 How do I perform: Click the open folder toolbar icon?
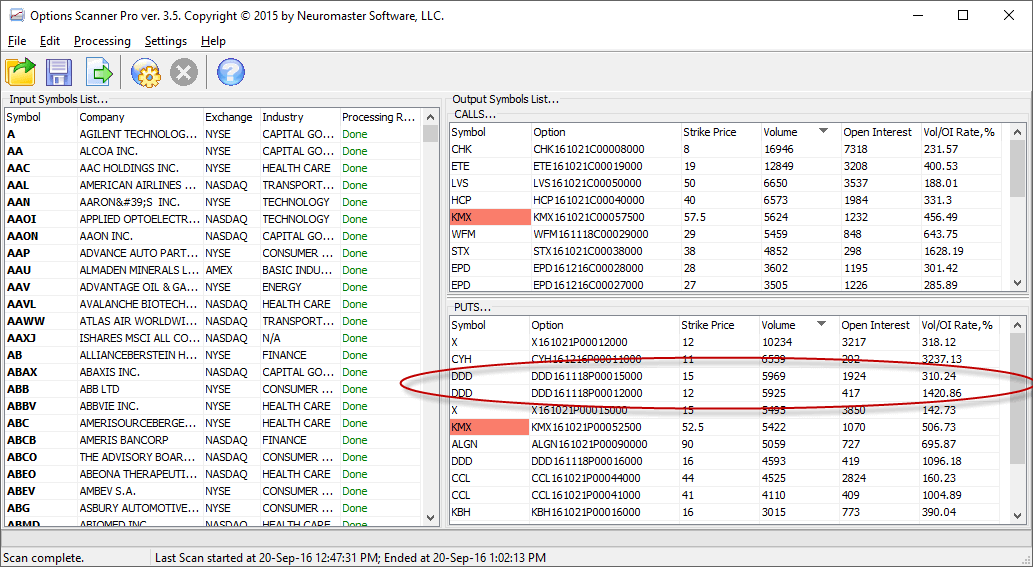coord(20,72)
